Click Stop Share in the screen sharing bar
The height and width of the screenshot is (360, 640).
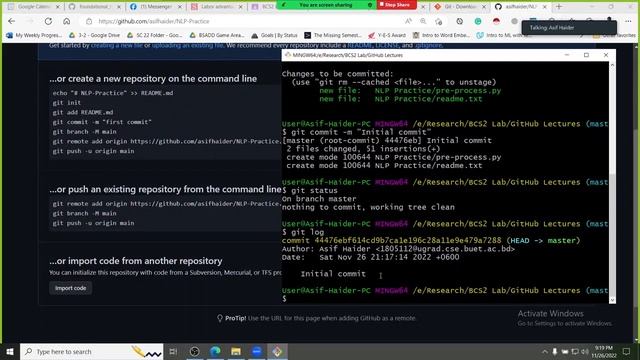click(x=396, y=5)
